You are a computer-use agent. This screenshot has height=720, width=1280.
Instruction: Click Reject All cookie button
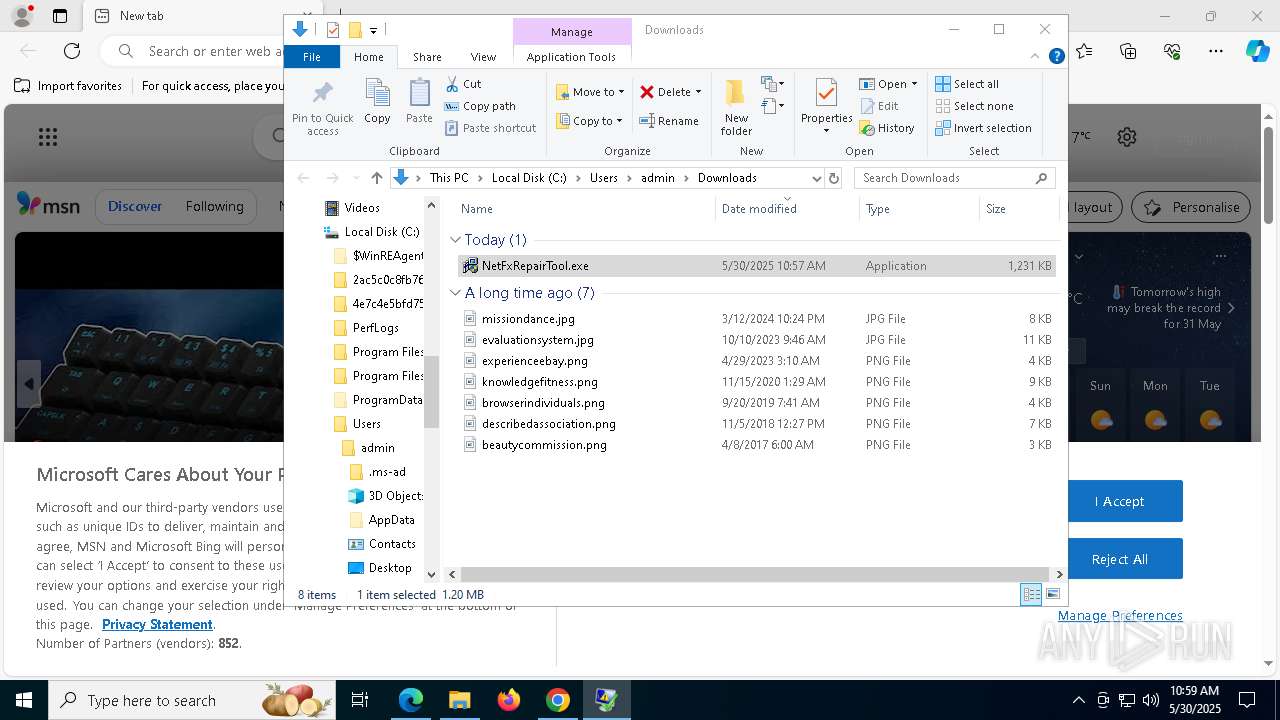coord(1119,559)
